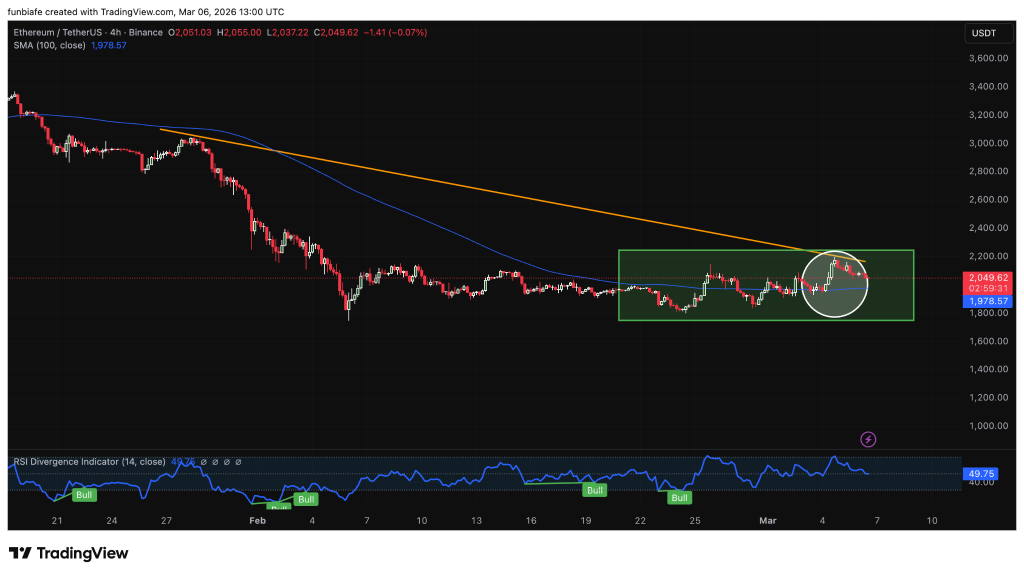
Task: Click the Bull label near the 25th
Action: (680, 497)
